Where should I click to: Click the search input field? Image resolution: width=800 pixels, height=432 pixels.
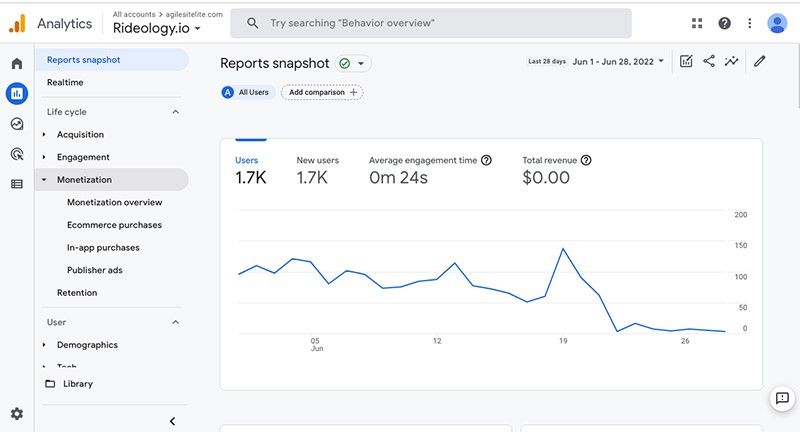click(431, 23)
